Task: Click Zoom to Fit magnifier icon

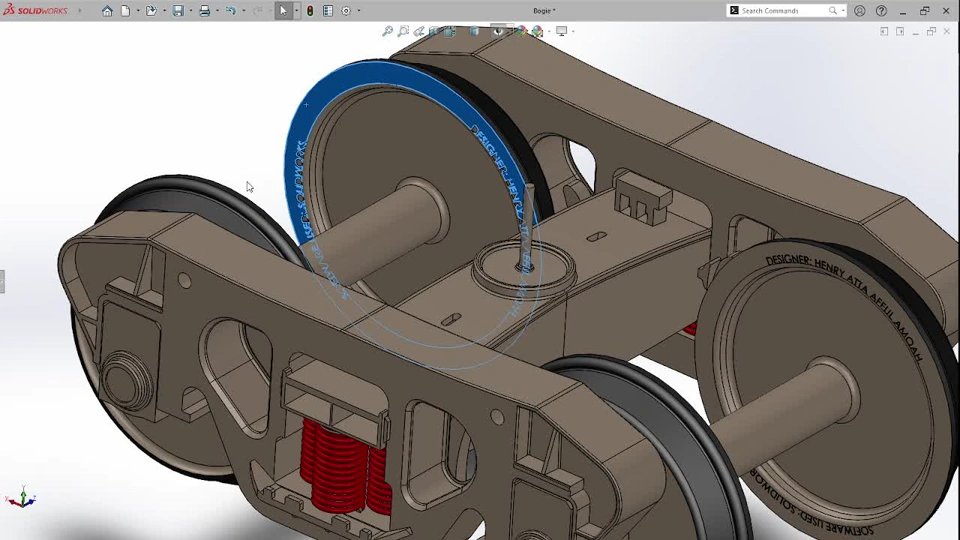Action: (x=387, y=31)
